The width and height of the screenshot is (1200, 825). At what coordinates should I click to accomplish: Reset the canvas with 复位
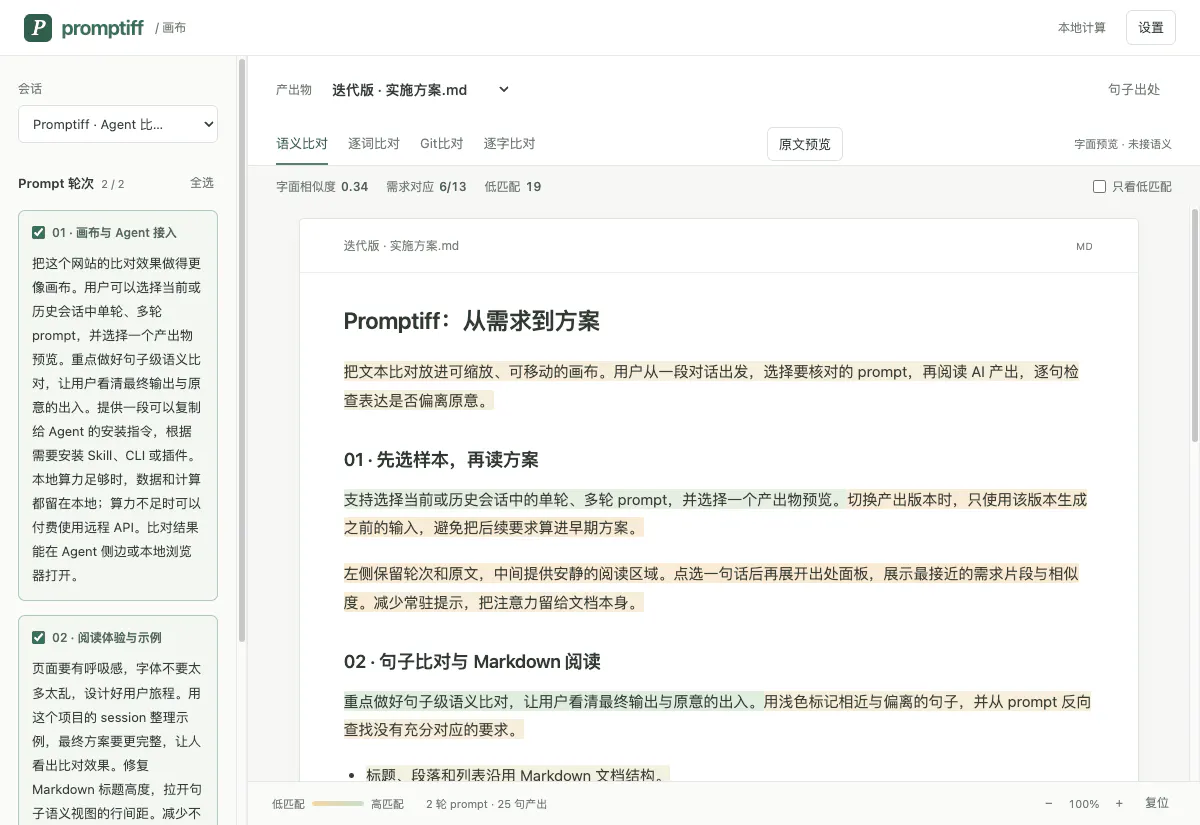1157,803
